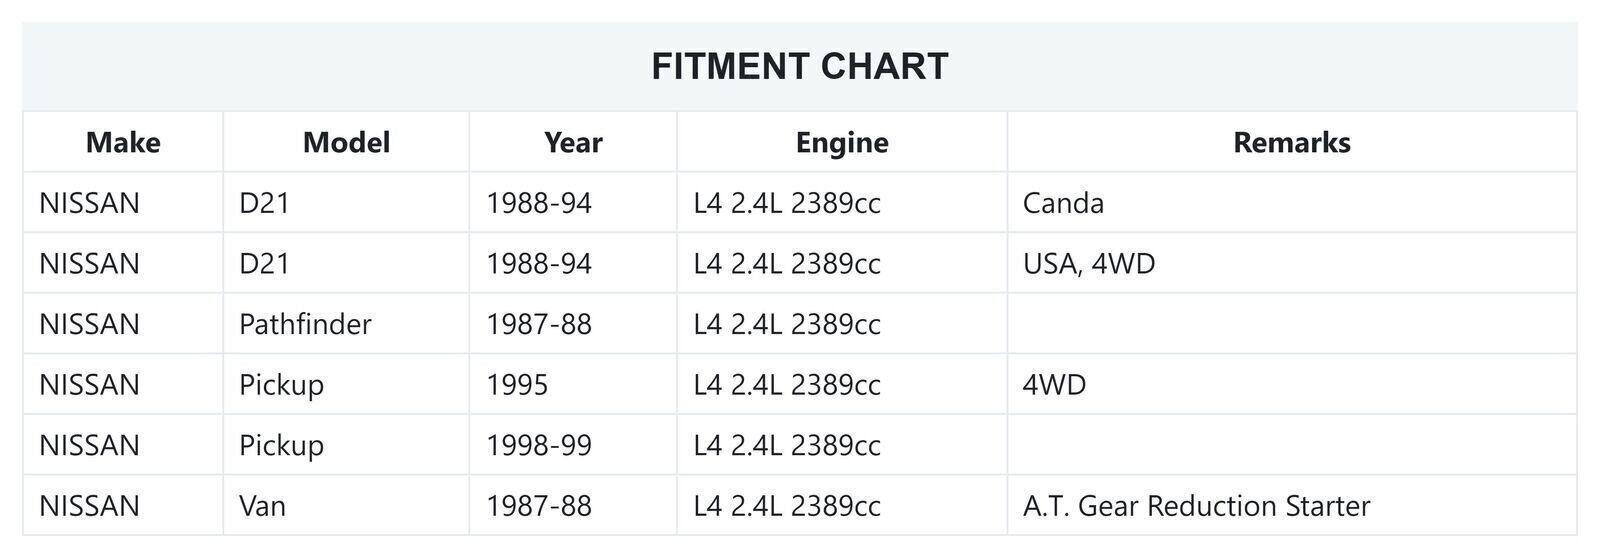The image size is (1600, 558).
Task: Click the 1998-99 year cell
Action: (x=539, y=445)
